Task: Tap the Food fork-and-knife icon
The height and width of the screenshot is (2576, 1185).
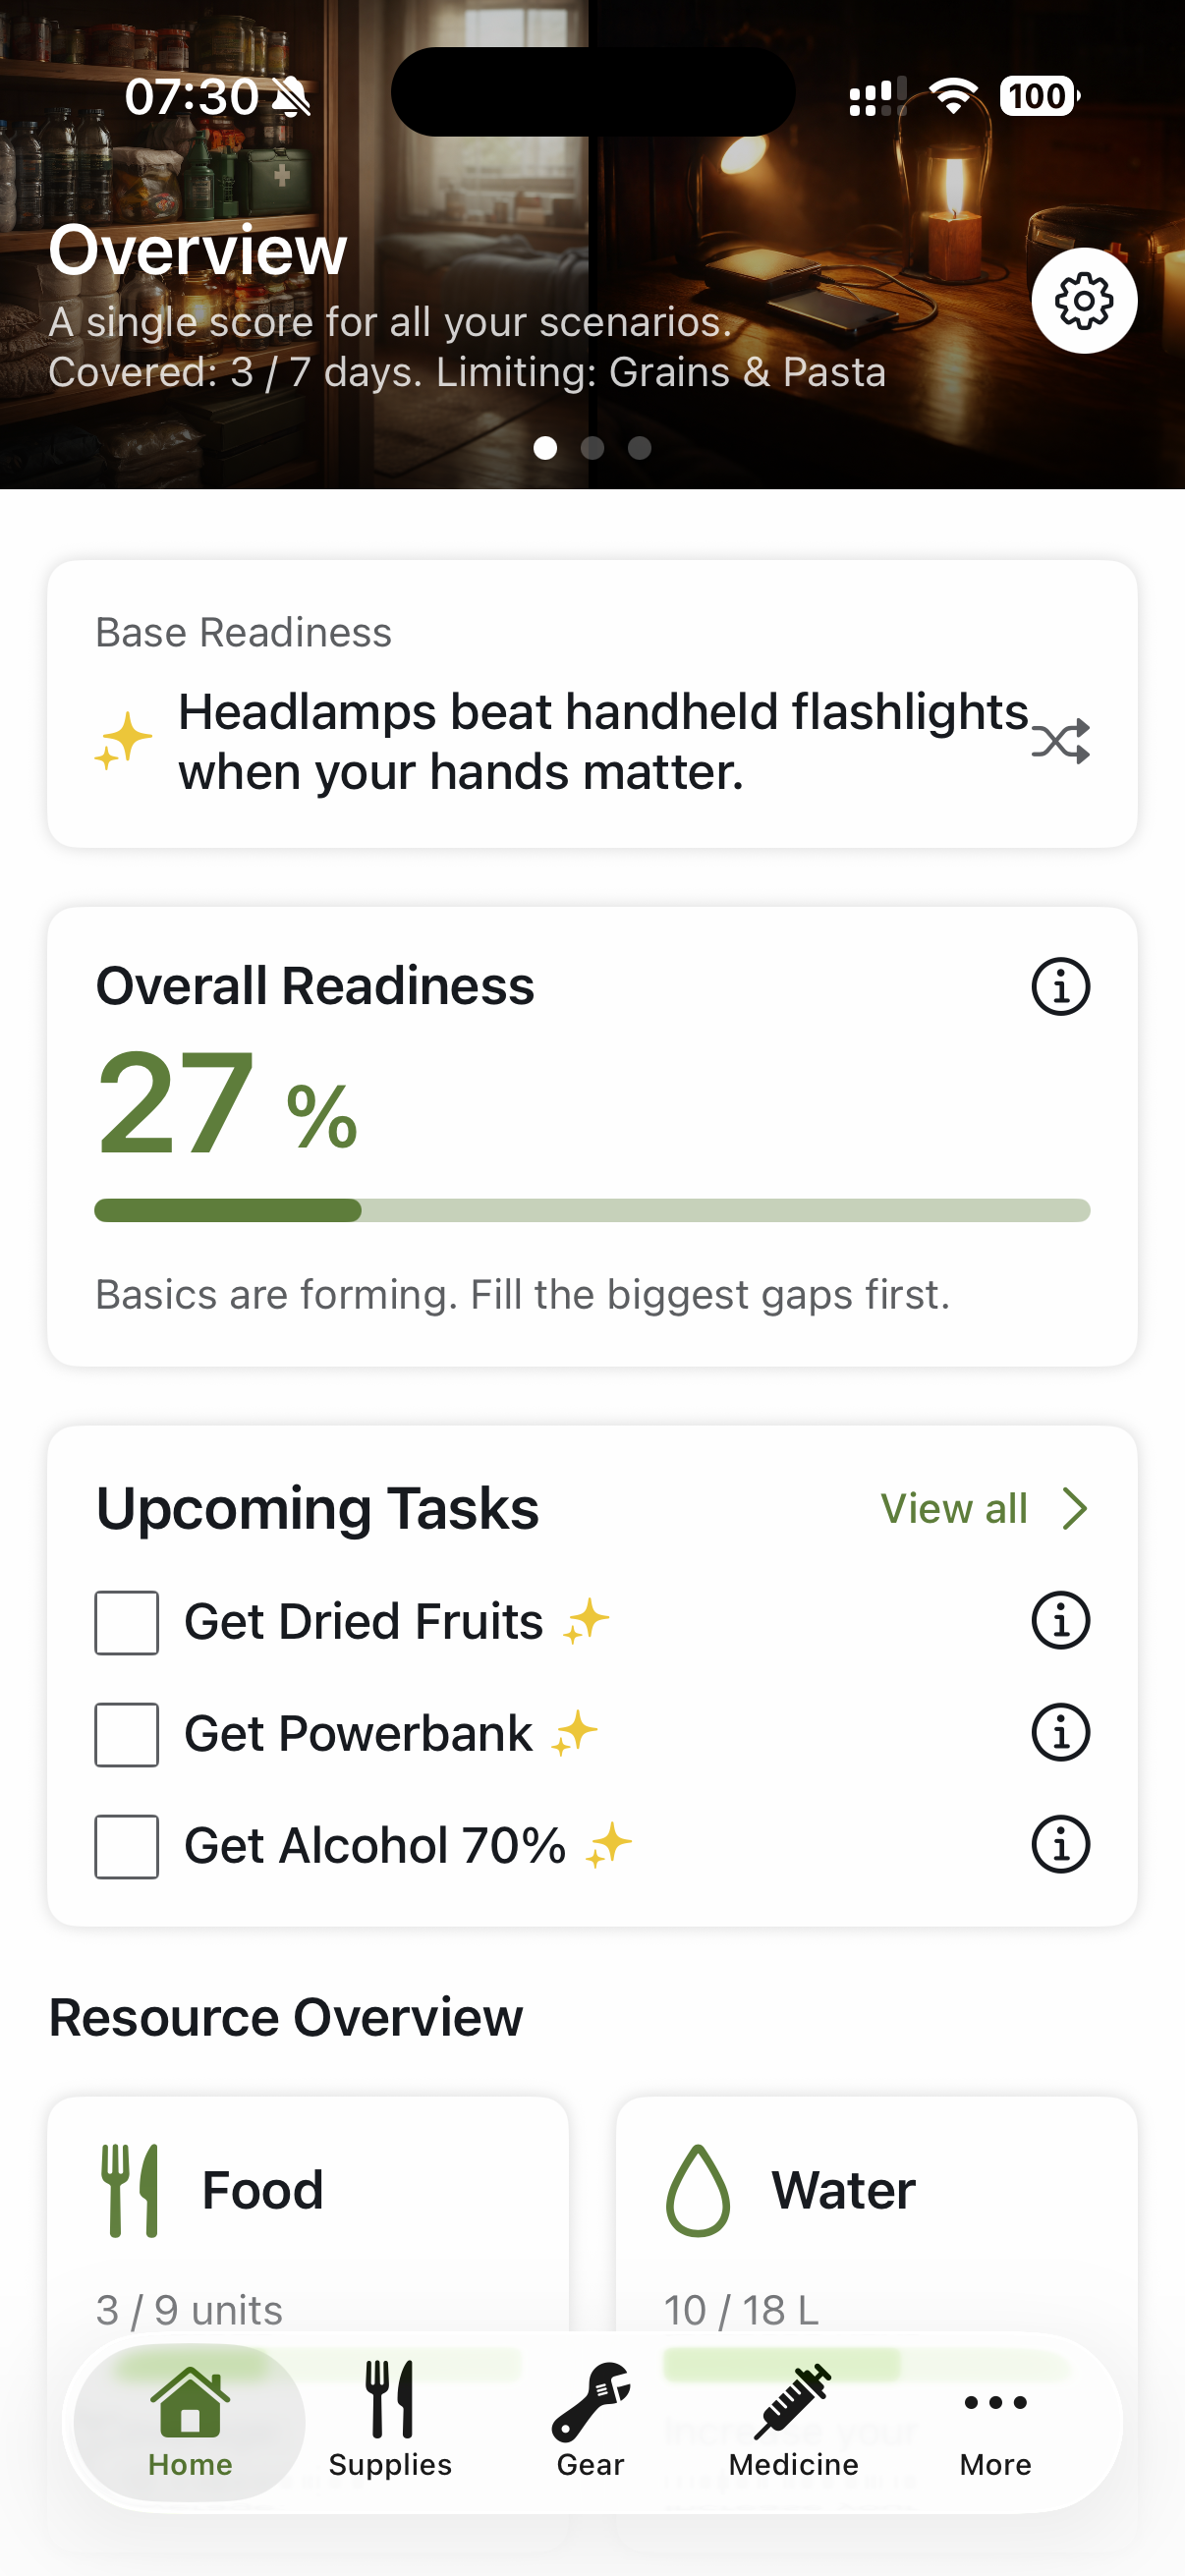Action: pos(130,2190)
